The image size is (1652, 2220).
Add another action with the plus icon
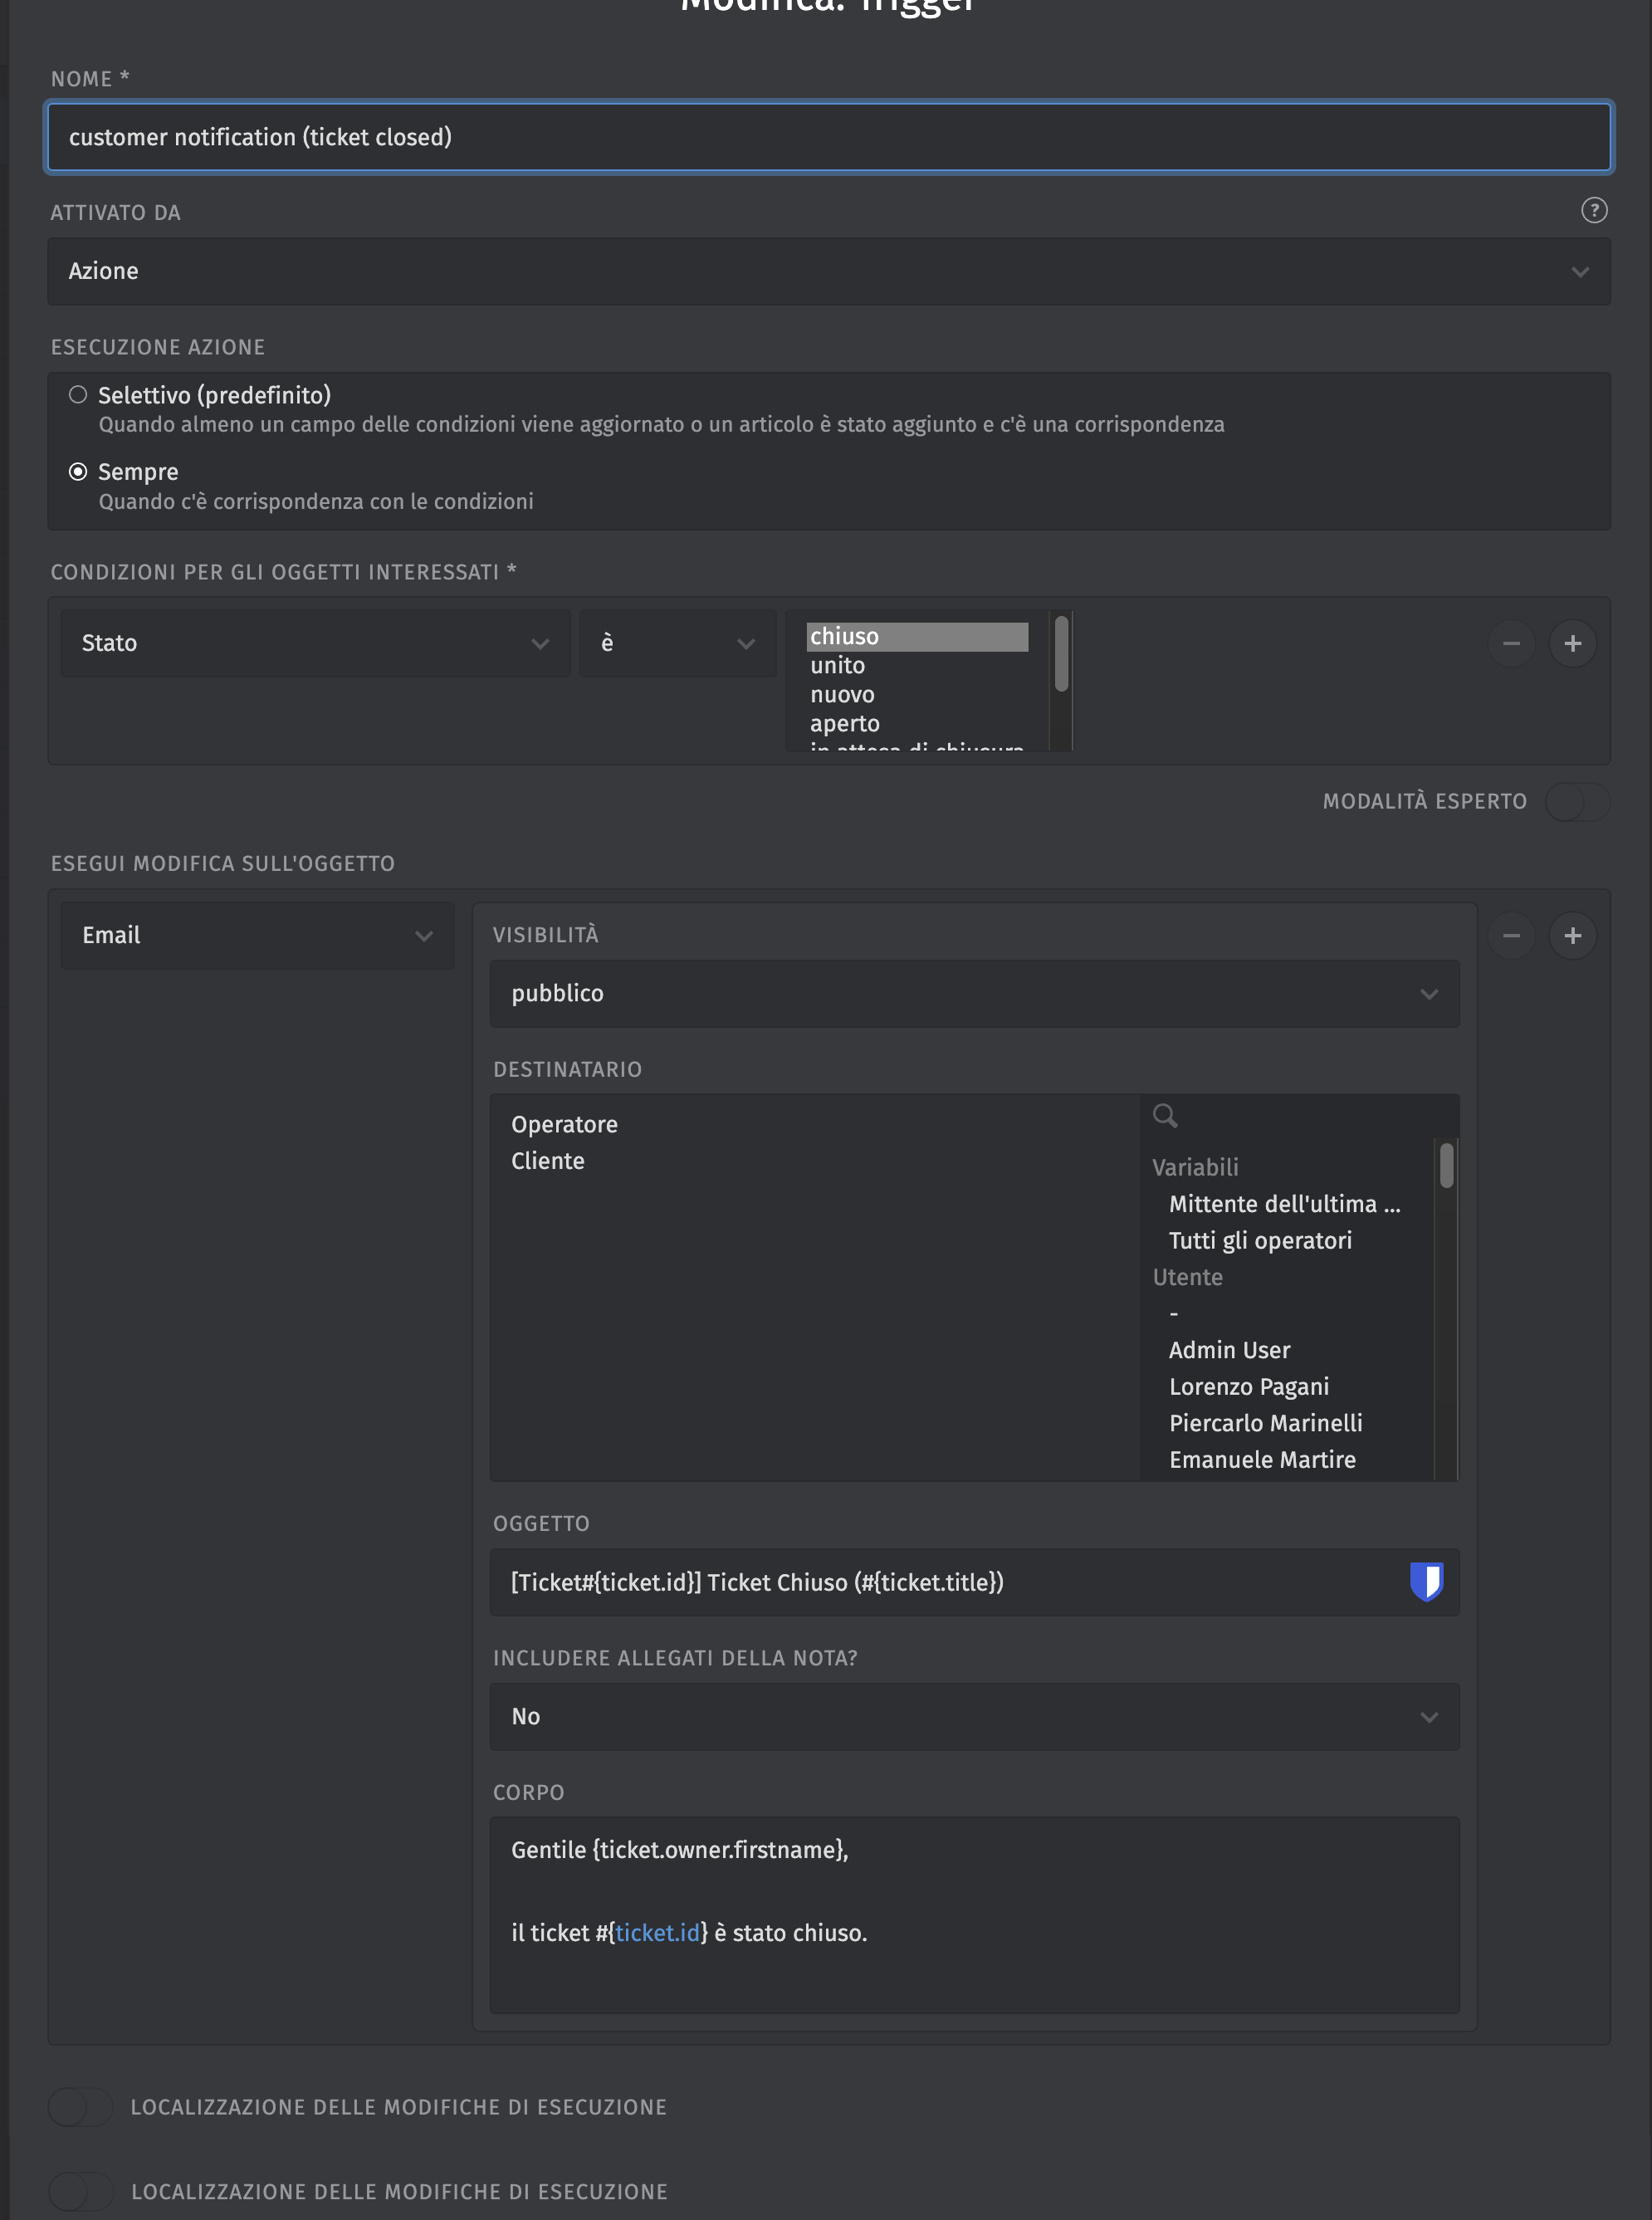point(1572,935)
